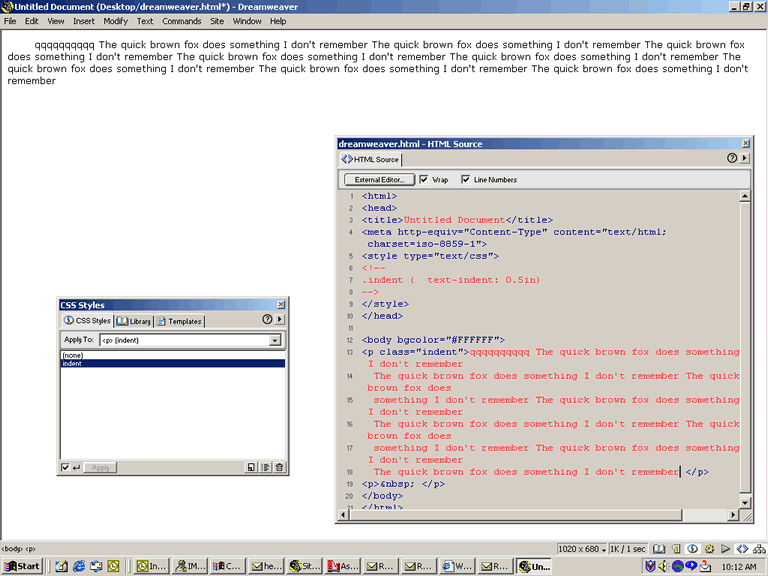Viewport: 768px width, 576px height.
Task: Close the HTML Source window
Action: [x=745, y=144]
